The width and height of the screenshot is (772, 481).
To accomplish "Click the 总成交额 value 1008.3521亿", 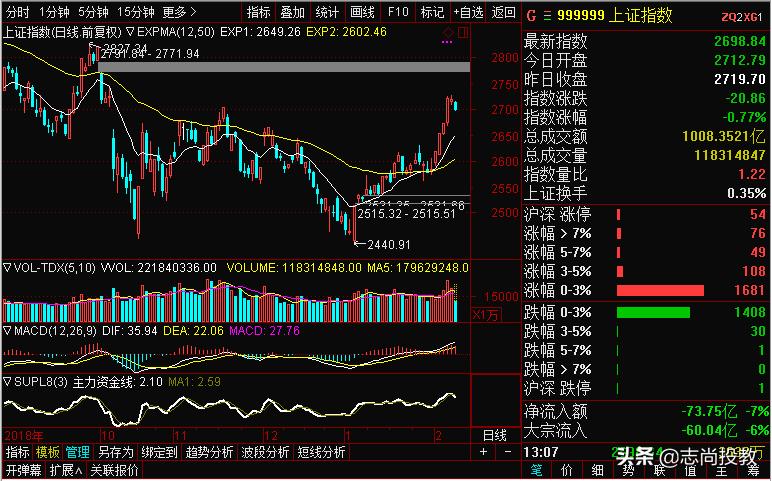I will (x=724, y=136).
